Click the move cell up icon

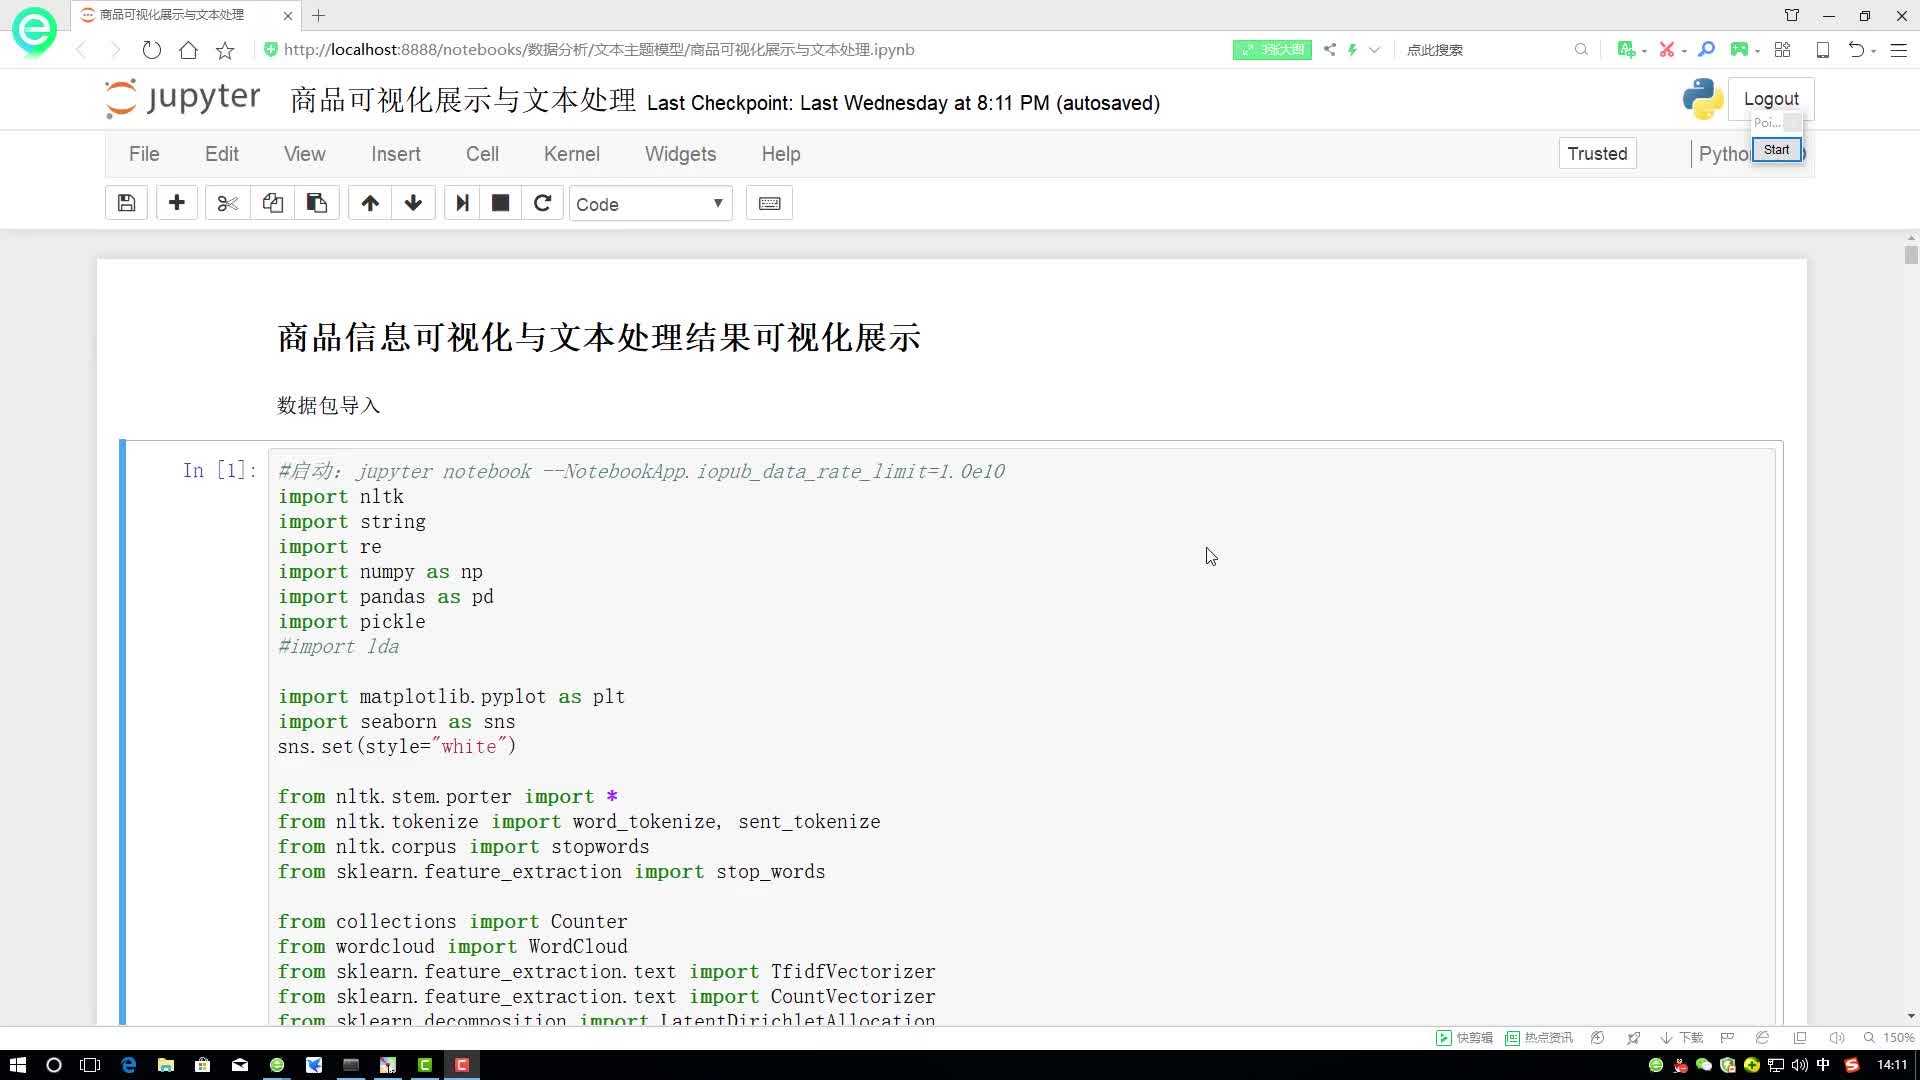pyautogui.click(x=369, y=204)
